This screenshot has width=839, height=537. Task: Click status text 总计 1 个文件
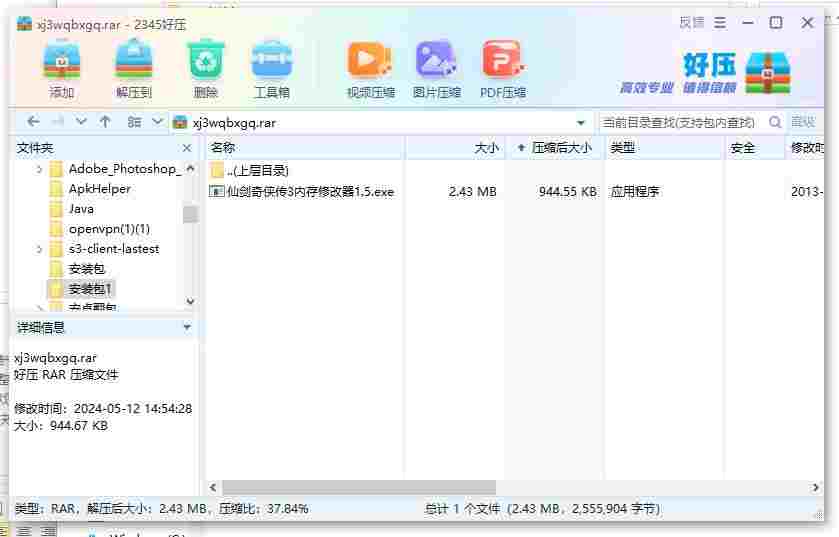click(x=463, y=509)
